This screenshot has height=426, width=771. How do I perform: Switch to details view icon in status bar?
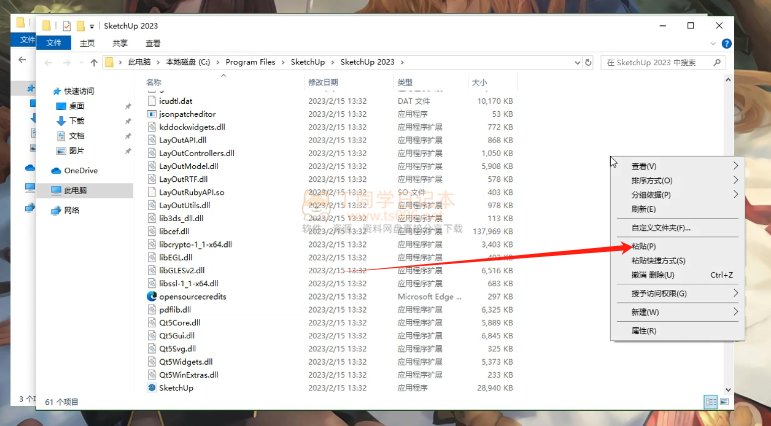pyautogui.click(x=711, y=402)
